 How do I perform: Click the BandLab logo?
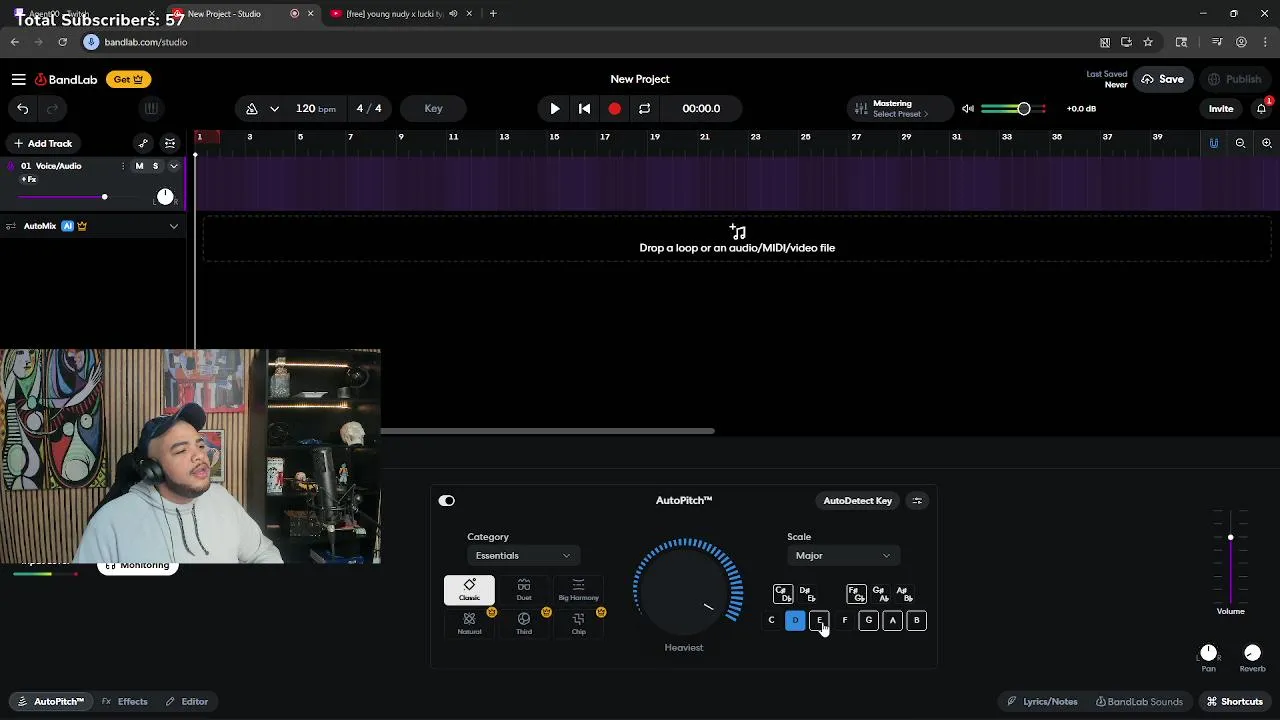click(66, 79)
